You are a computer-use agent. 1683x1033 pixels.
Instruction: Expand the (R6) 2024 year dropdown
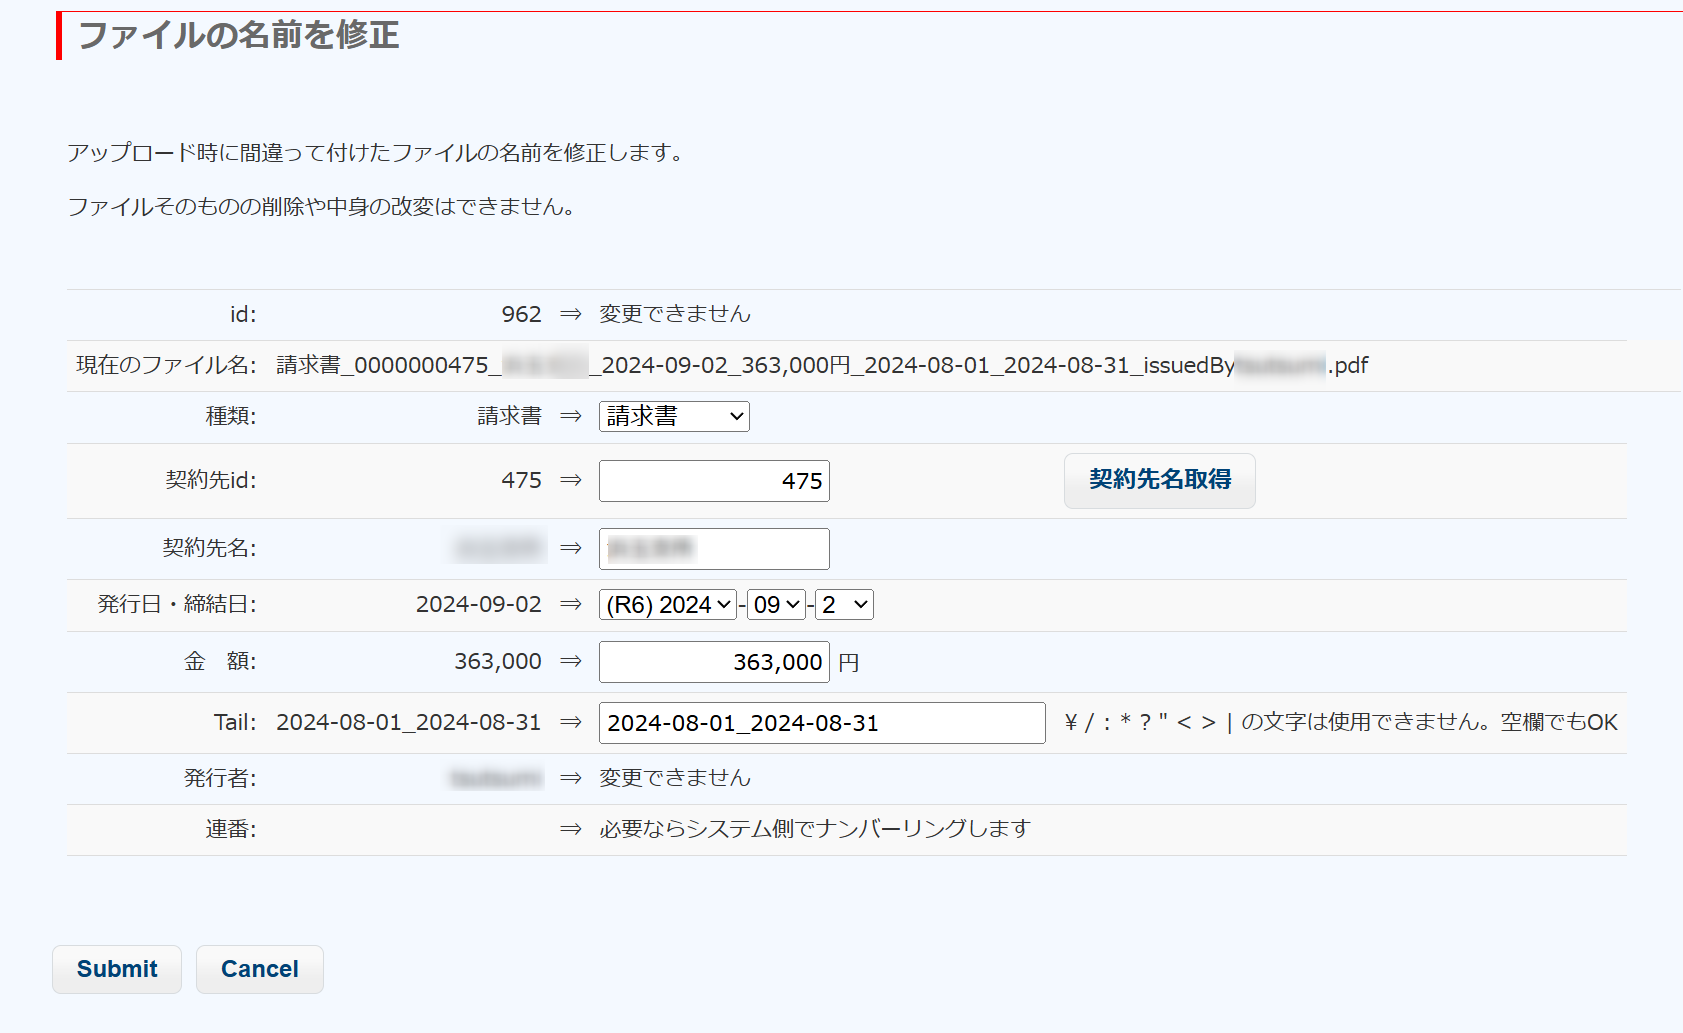pyautogui.click(x=668, y=605)
